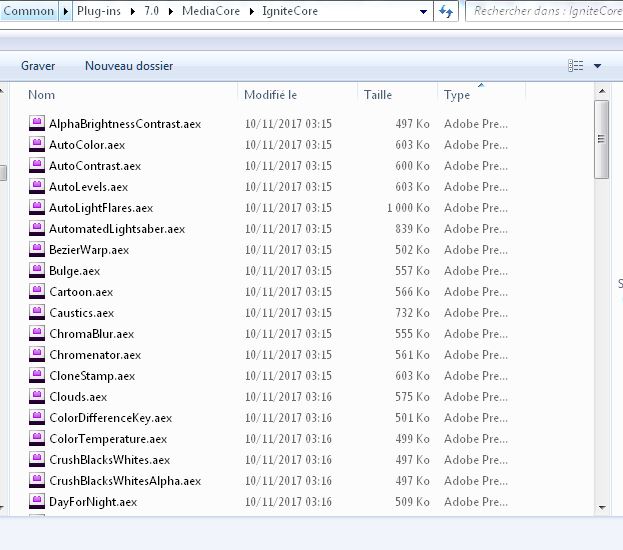Go to the Common folder breadcrumb
The height and width of the screenshot is (550, 623).
click(29, 11)
